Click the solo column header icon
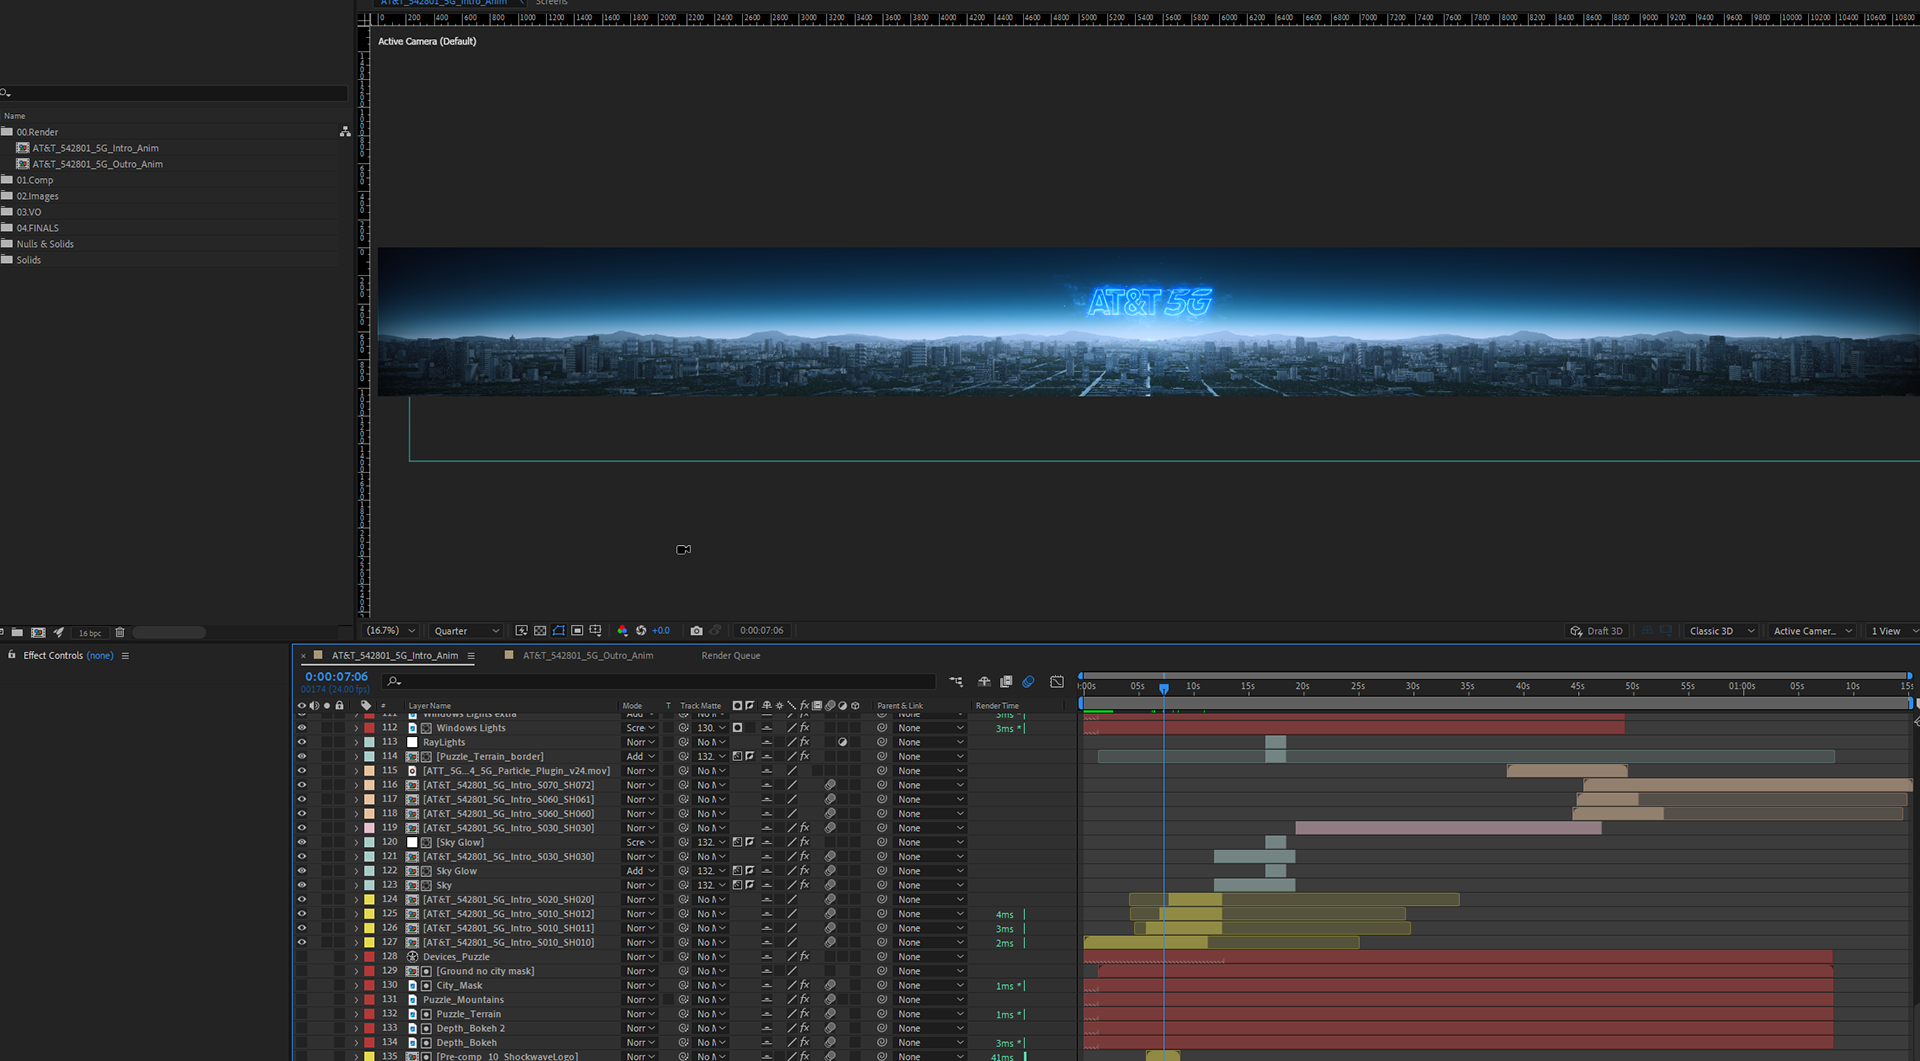The image size is (1920, 1061). coord(327,706)
